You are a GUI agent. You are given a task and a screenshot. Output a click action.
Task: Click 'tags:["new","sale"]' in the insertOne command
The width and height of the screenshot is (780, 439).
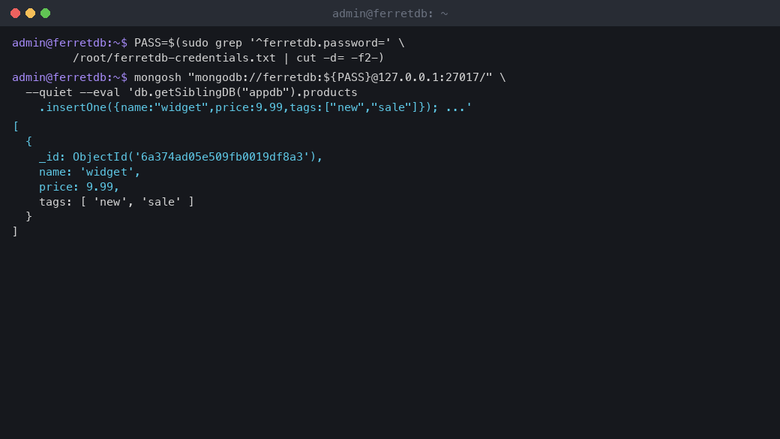(354, 107)
